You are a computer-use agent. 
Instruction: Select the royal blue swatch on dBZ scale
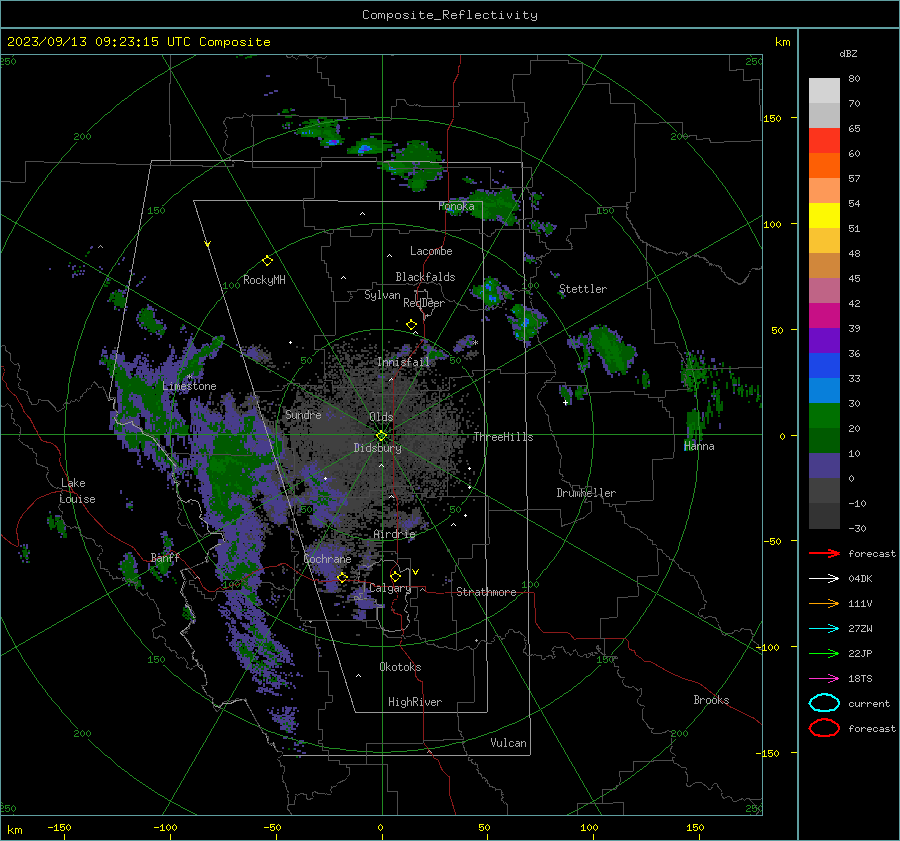point(824,366)
